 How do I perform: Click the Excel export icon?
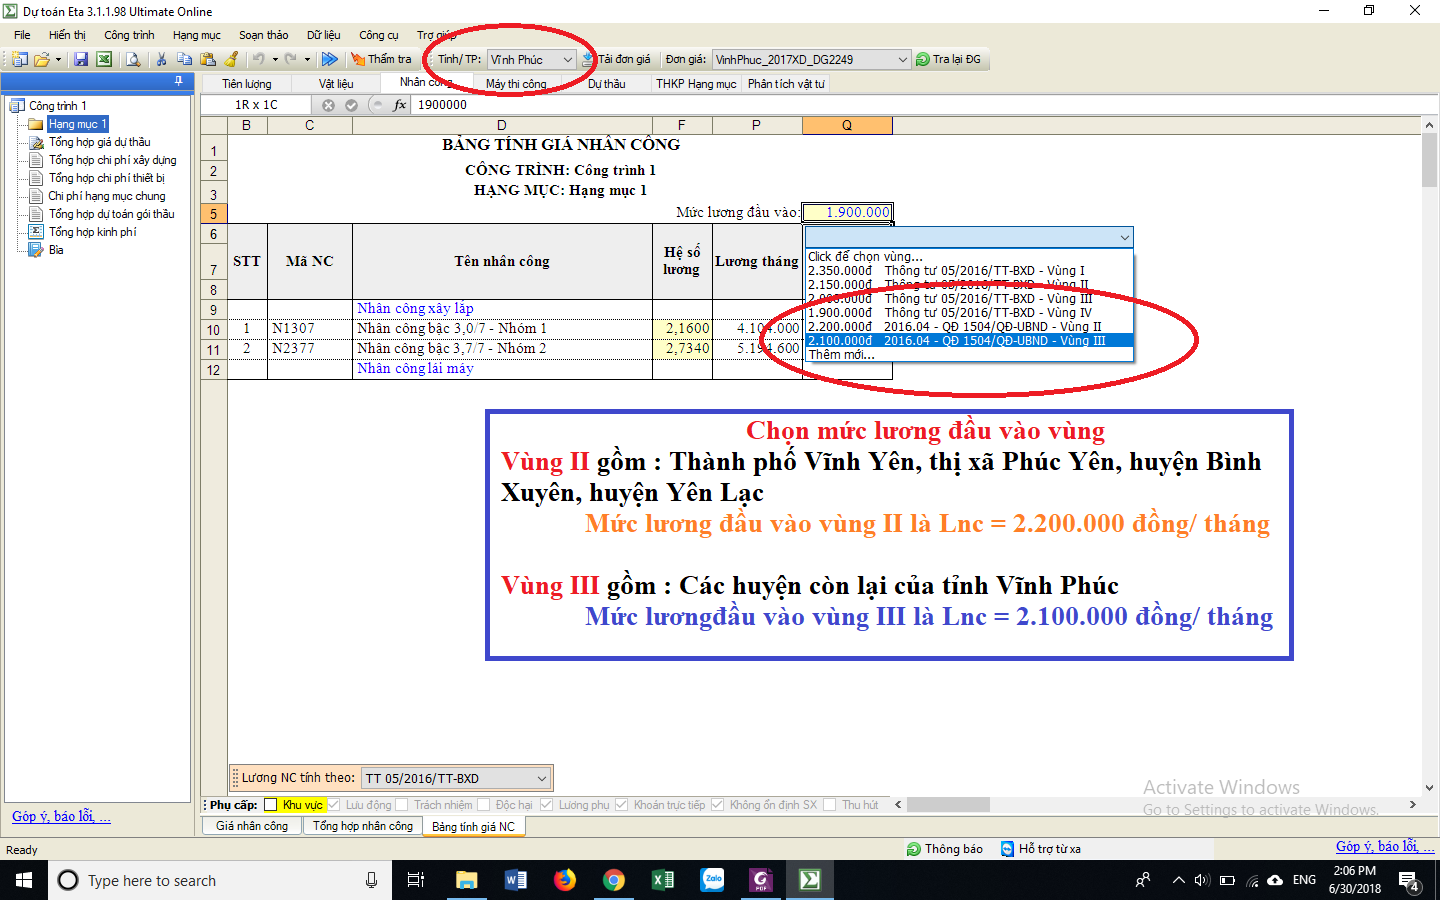pos(103,60)
